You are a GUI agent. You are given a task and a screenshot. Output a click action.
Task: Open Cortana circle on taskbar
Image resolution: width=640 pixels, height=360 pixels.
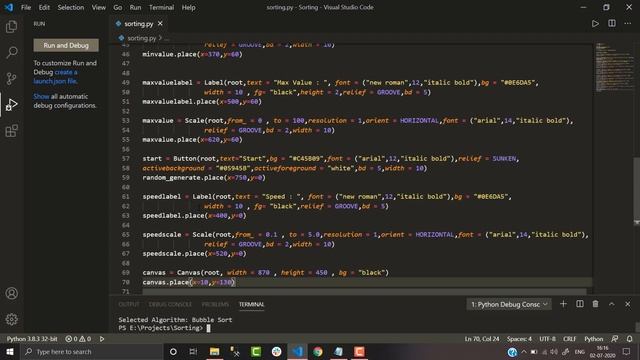coord(173,352)
